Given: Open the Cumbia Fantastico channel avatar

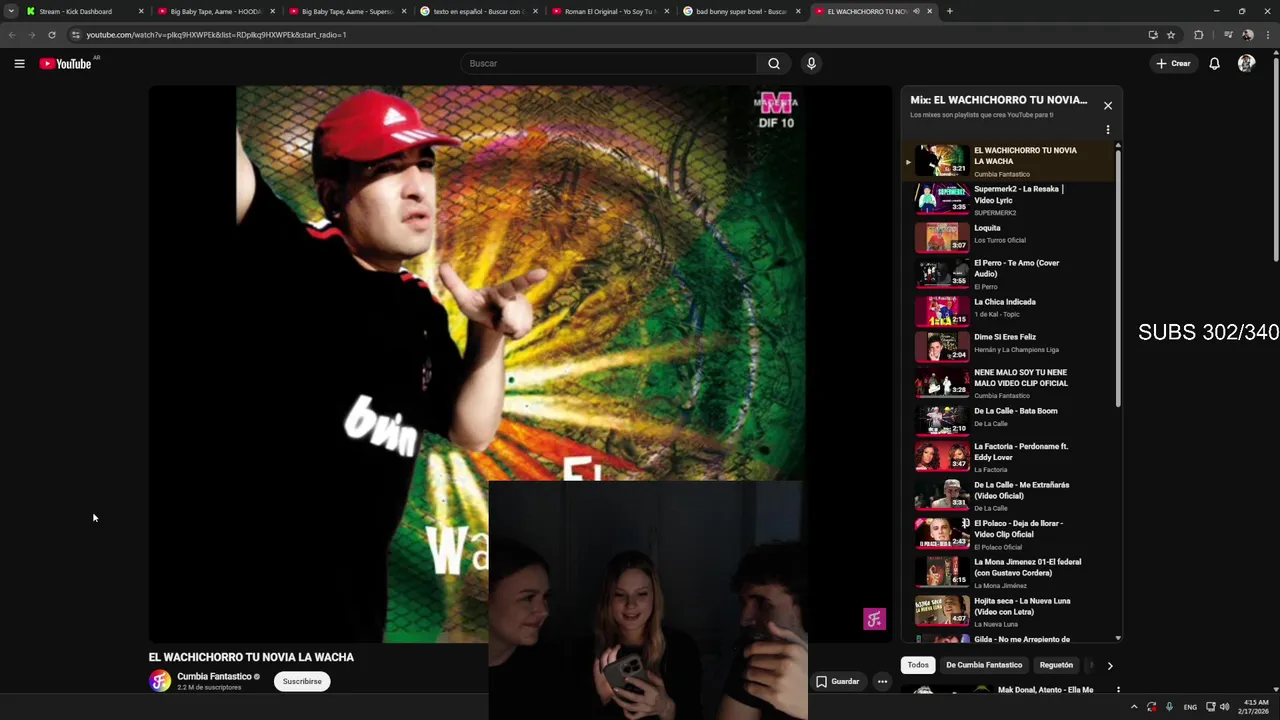Looking at the screenshot, I should pyautogui.click(x=160, y=681).
